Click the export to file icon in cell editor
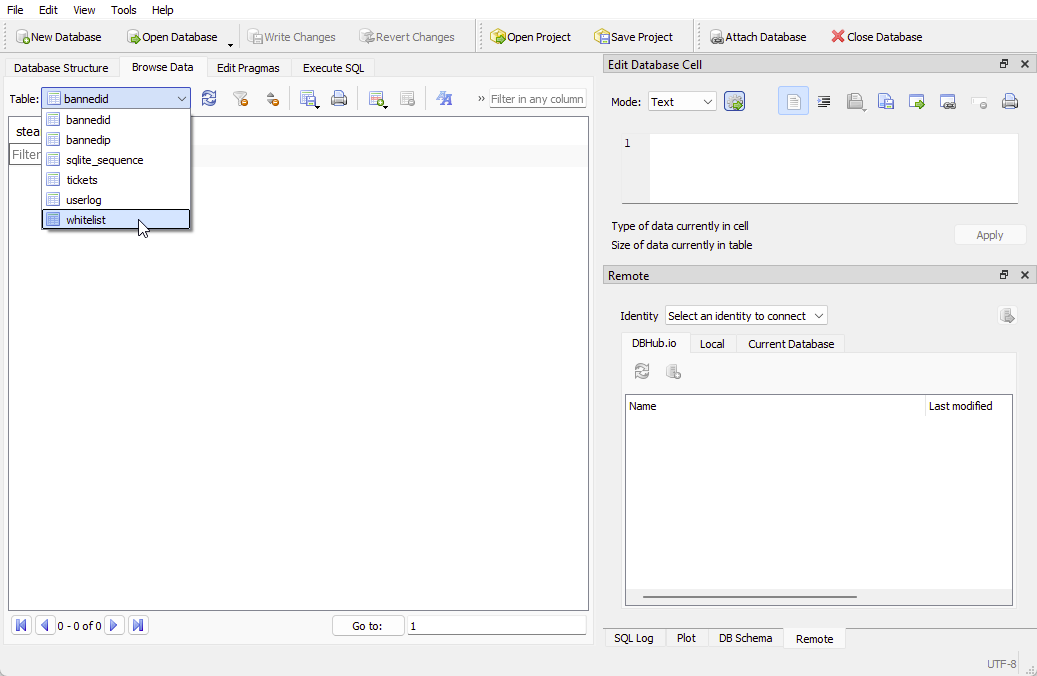This screenshot has height=676, width=1037. point(917,101)
